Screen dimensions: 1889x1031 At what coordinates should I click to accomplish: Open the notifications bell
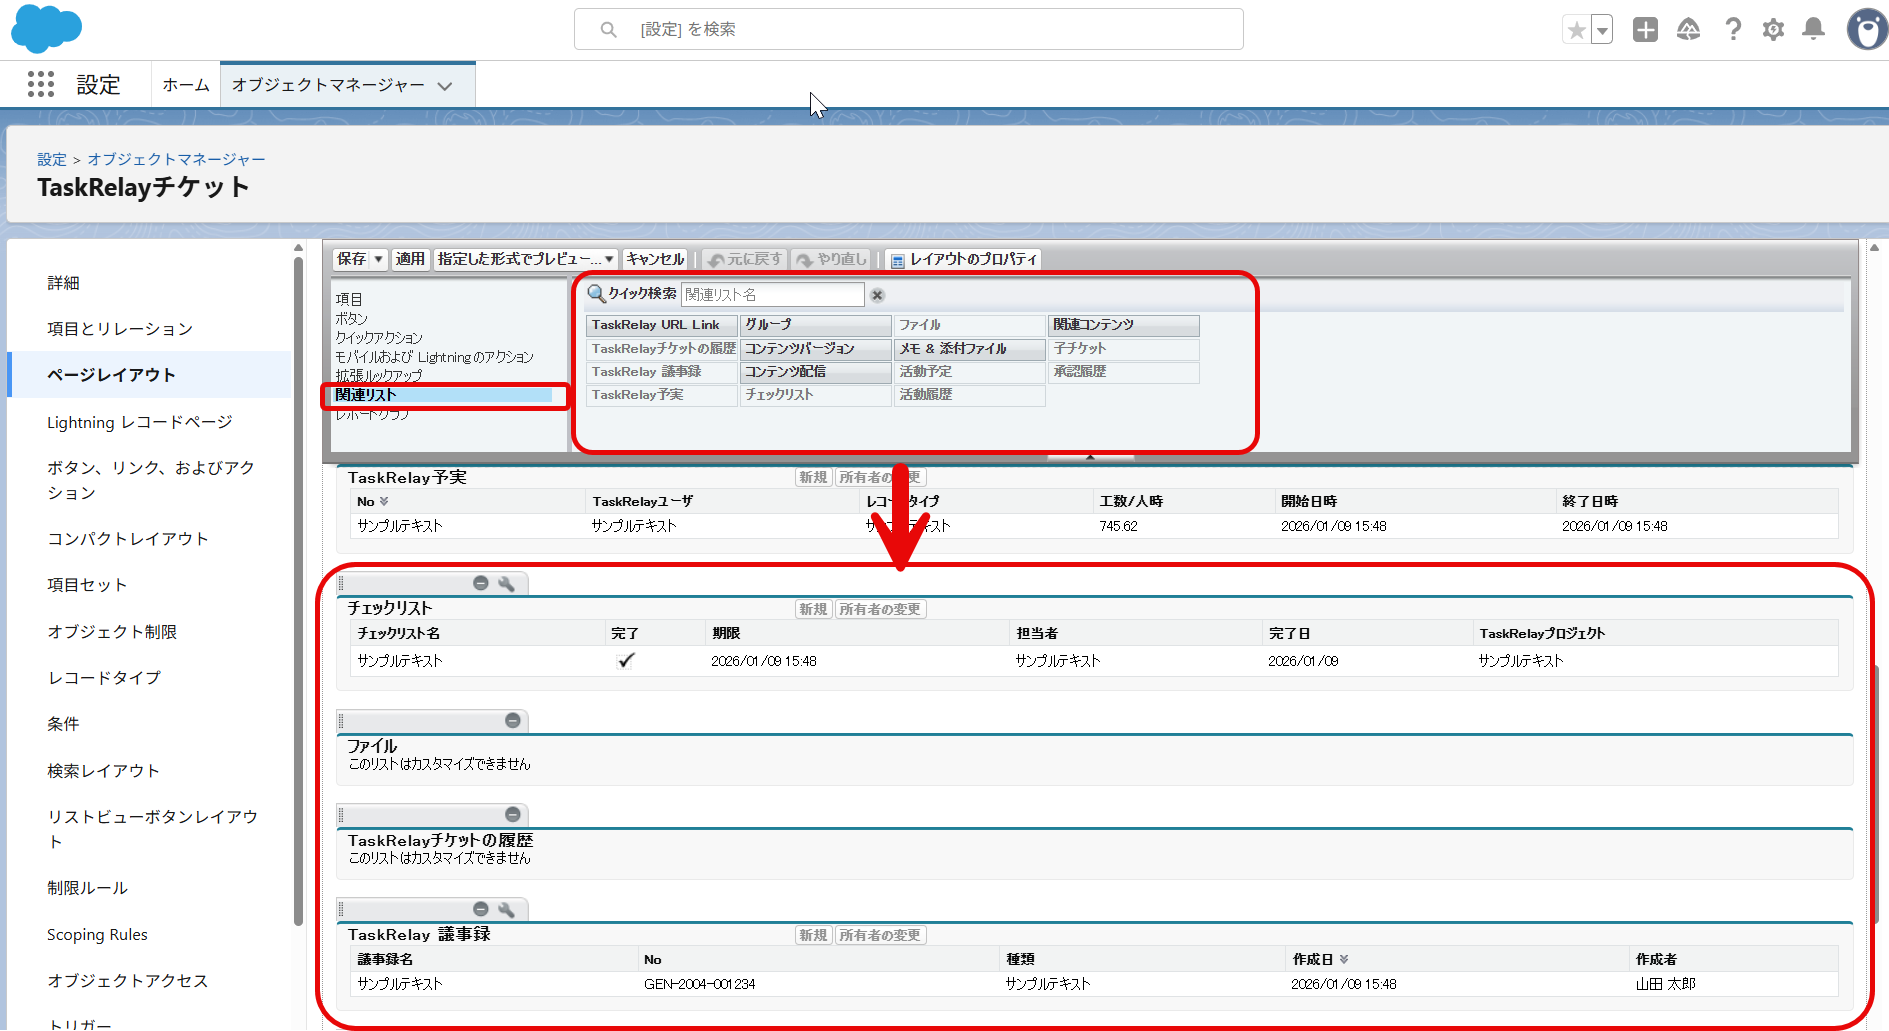[1813, 30]
